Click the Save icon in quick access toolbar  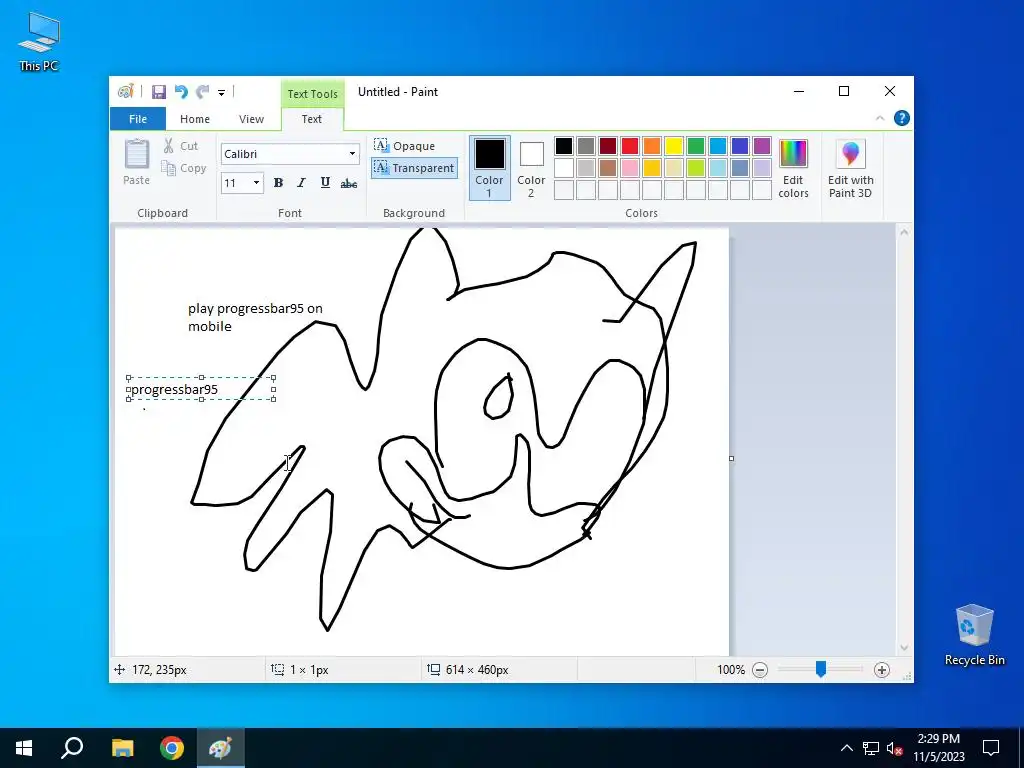(x=159, y=92)
